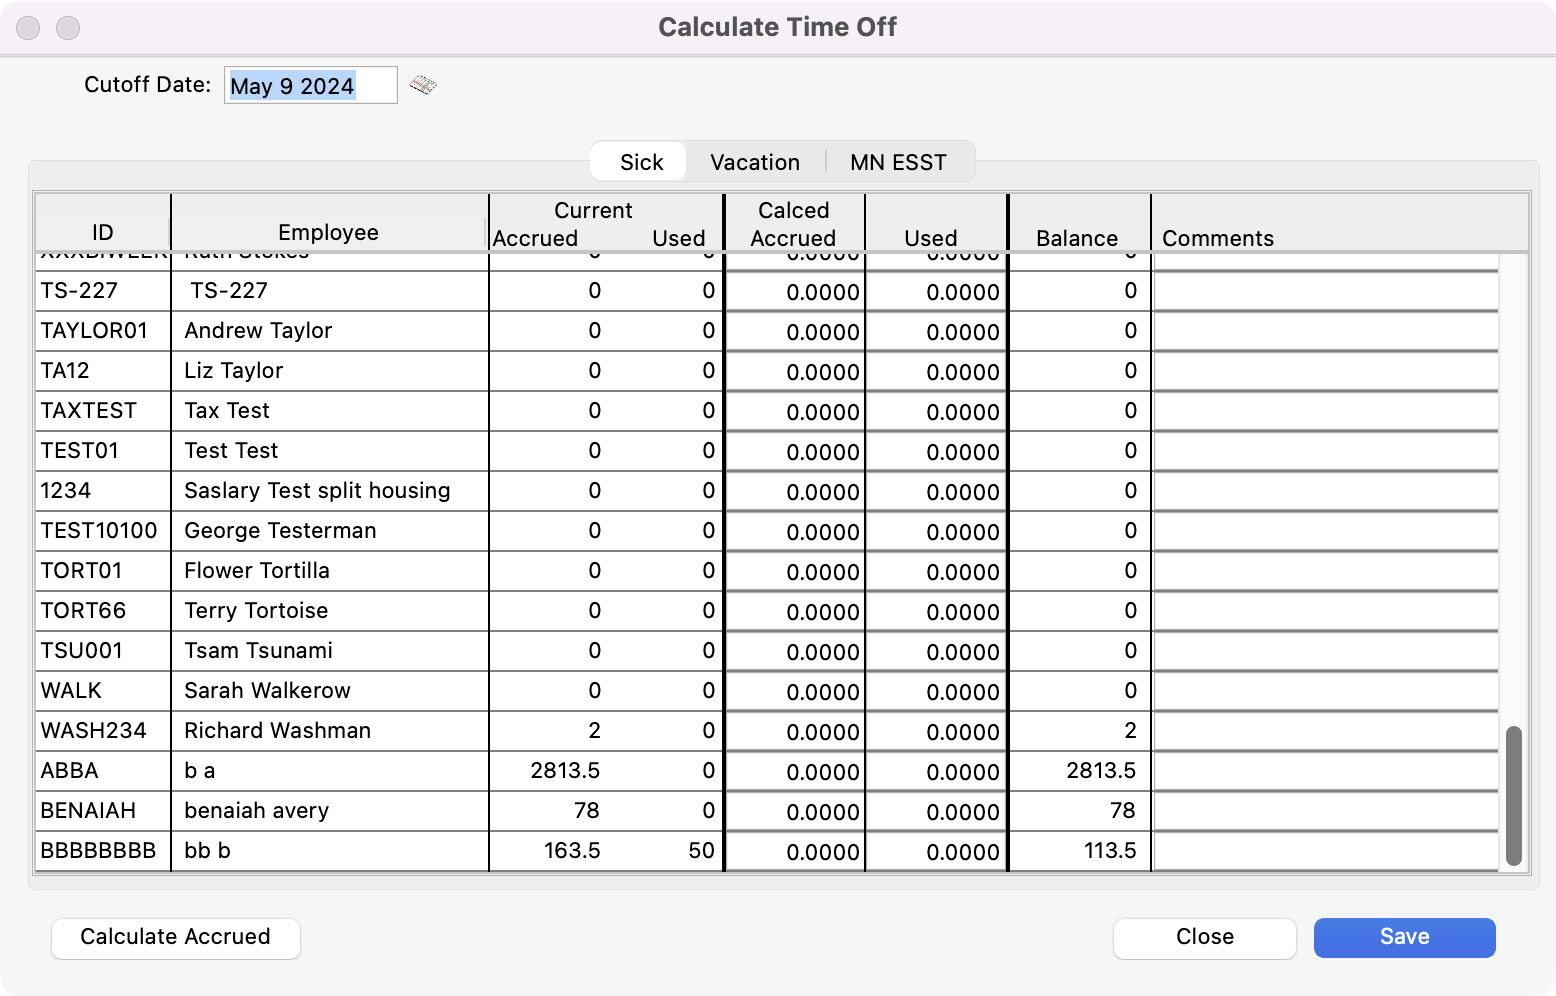Click the Cutoff Date input field
The image size is (1556, 996).
[310, 86]
